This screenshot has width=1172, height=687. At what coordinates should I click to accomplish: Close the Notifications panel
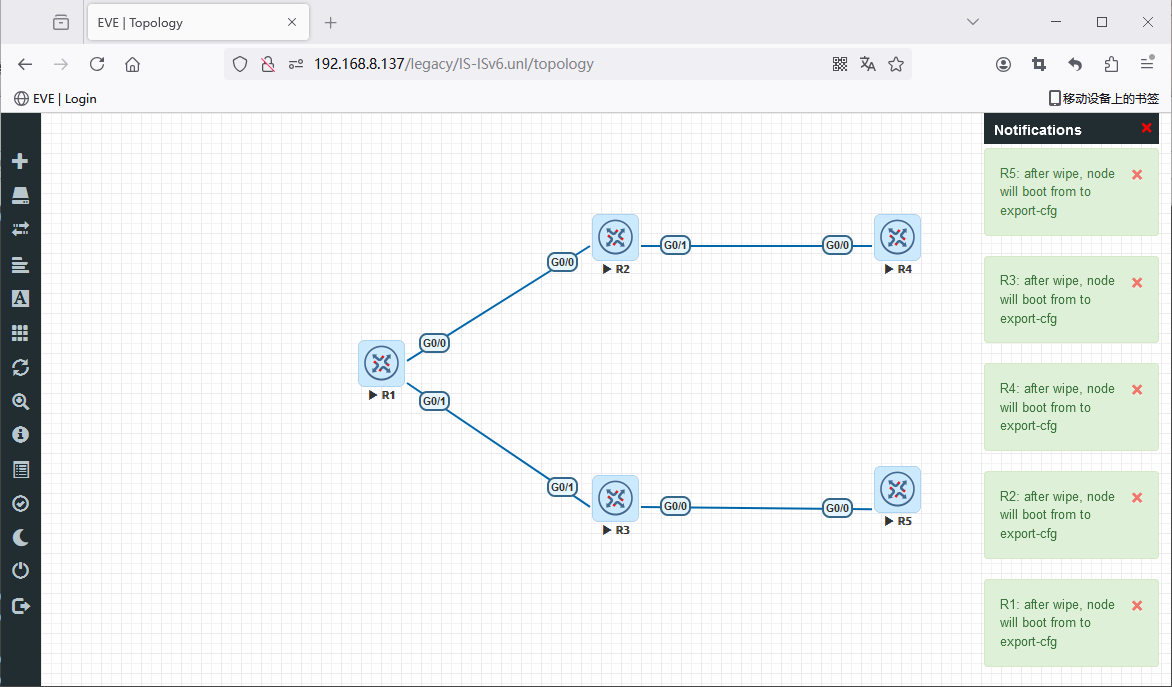(1146, 128)
